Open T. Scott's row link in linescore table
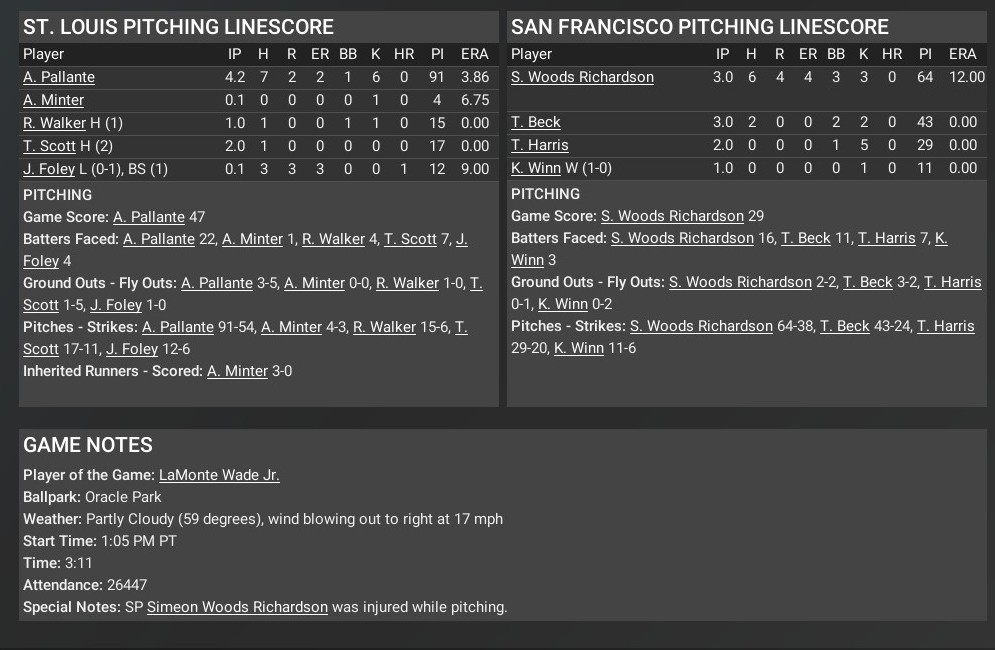 49,146
